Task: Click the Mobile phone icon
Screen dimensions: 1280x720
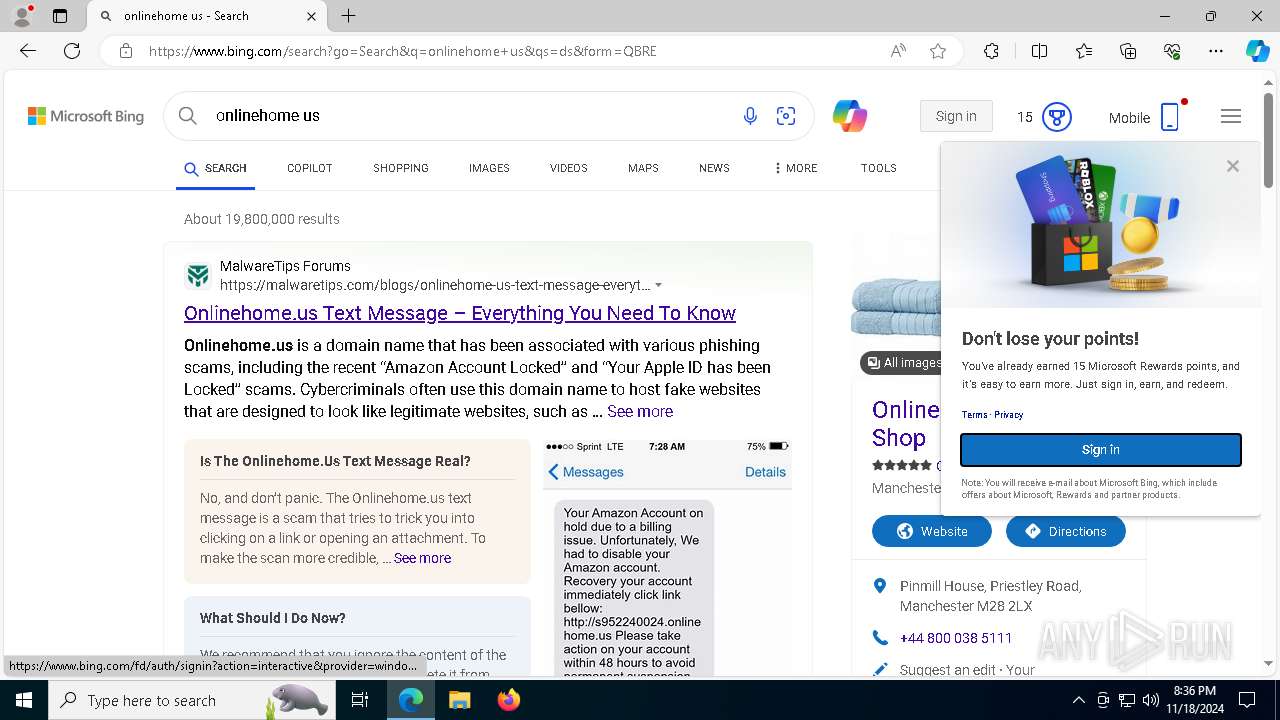Action: click(x=1170, y=117)
